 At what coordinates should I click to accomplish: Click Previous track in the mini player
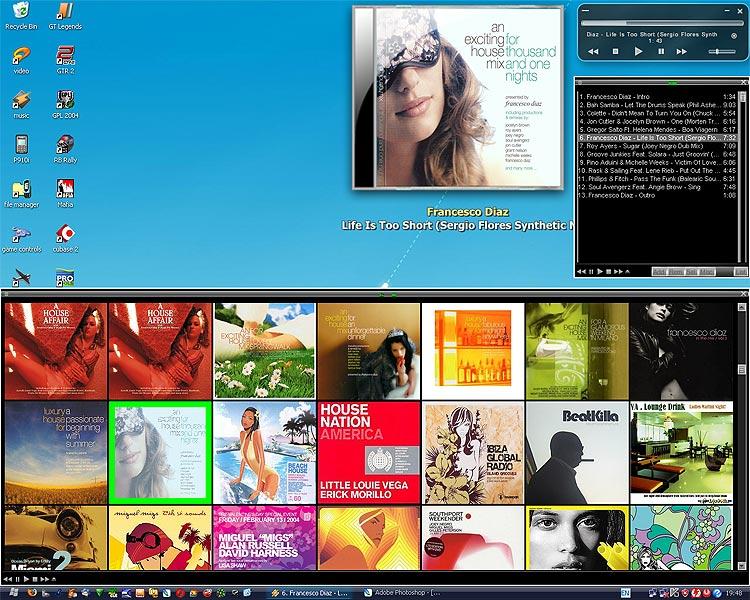click(593, 52)
